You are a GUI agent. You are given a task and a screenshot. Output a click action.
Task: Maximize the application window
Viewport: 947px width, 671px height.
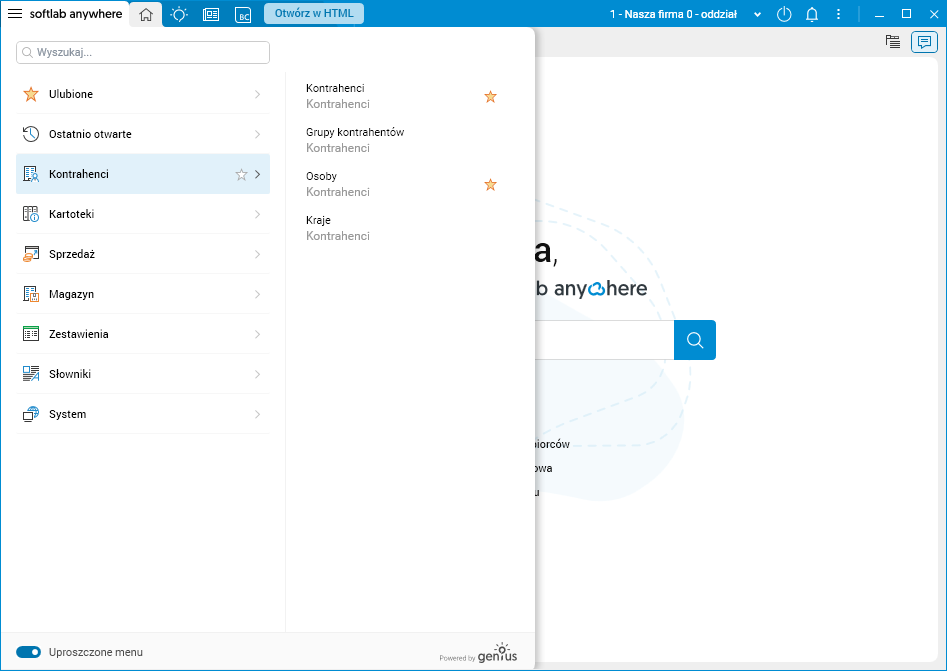907,14
